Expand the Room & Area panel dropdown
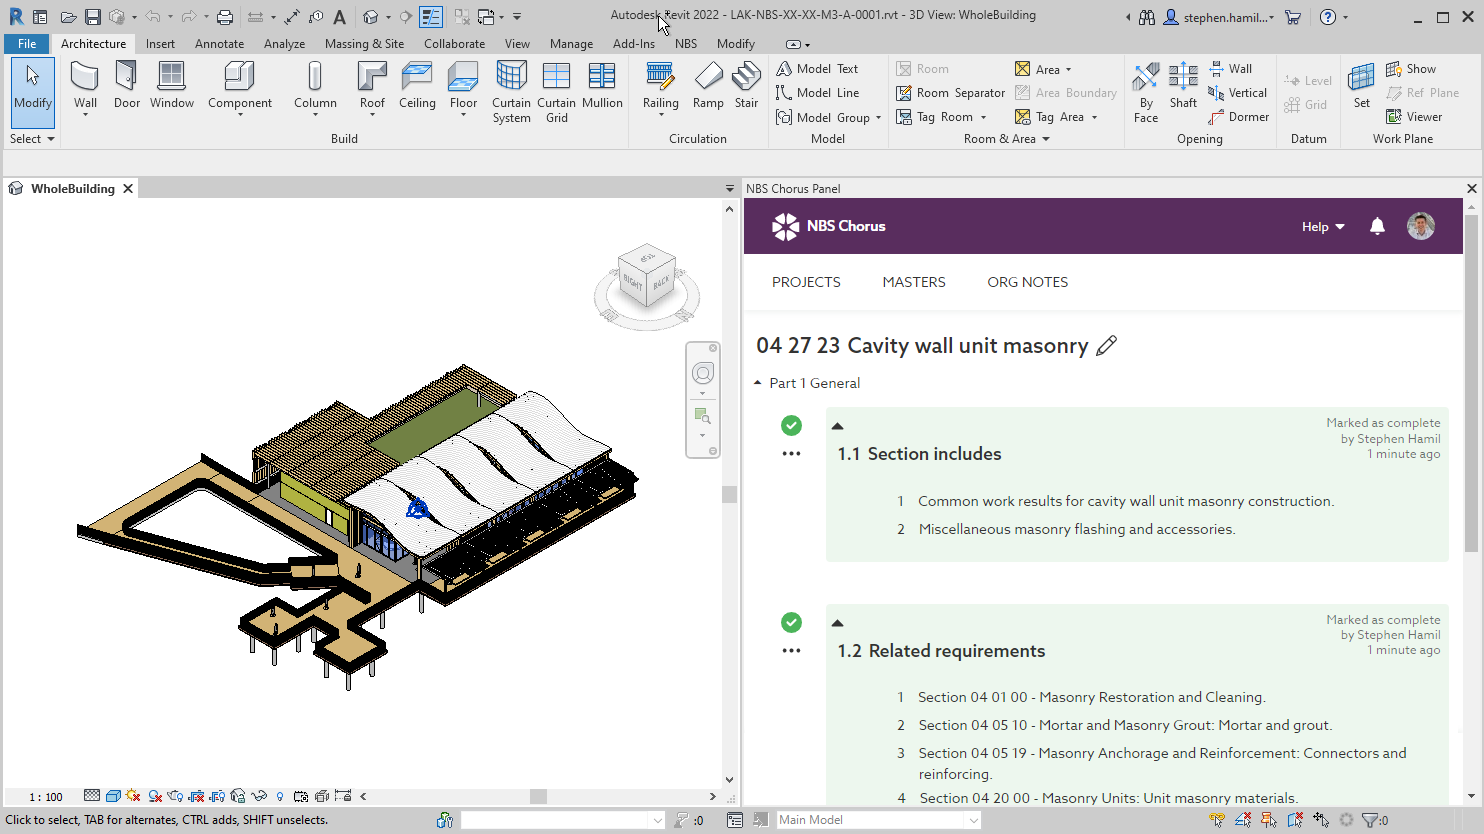Viewport: 1484px width, 834px height. tap(1007, 139)
